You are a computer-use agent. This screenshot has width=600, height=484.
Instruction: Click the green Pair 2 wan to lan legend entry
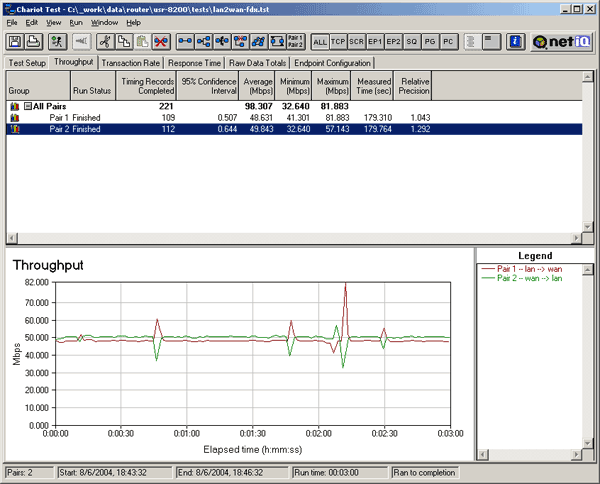[522, 278]
